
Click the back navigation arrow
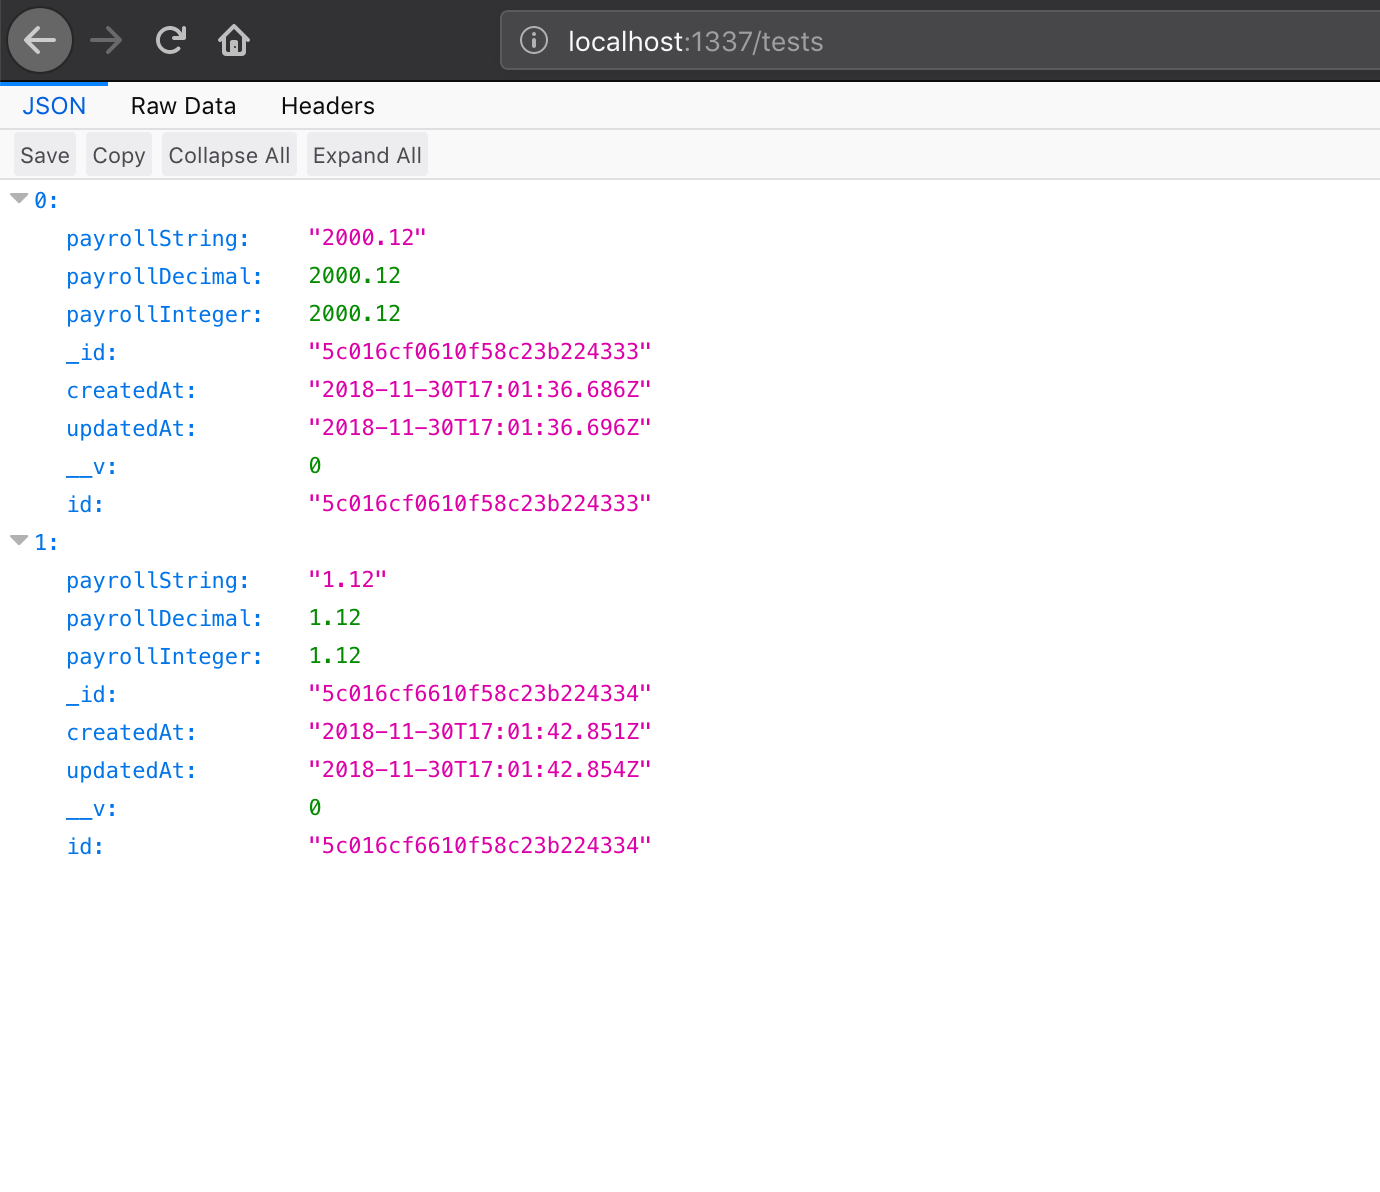pos(40,40)
